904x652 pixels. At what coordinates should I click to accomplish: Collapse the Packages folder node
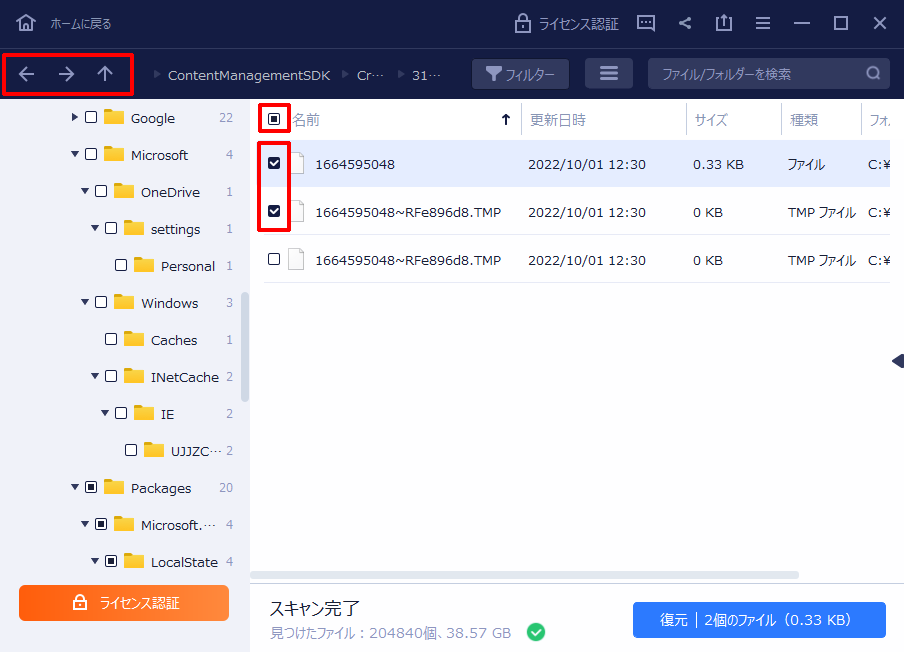[75, 488]
